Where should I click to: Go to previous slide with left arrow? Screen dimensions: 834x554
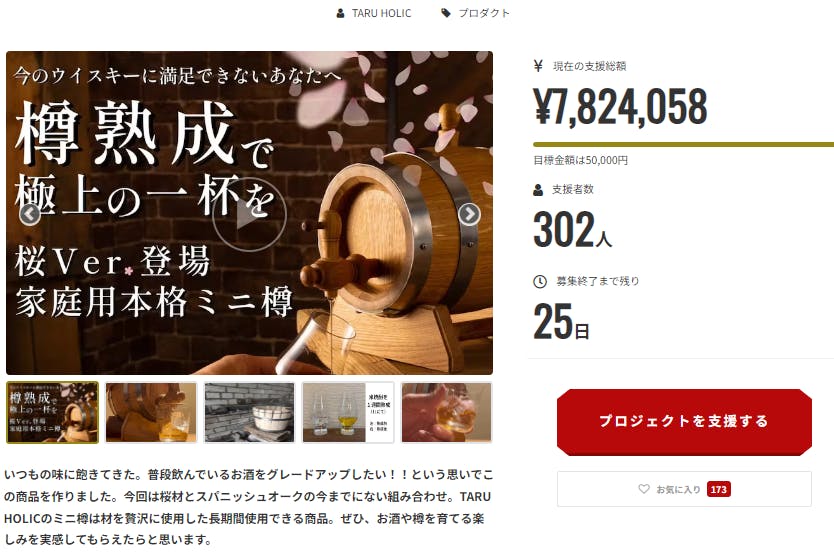coord(30,215)
